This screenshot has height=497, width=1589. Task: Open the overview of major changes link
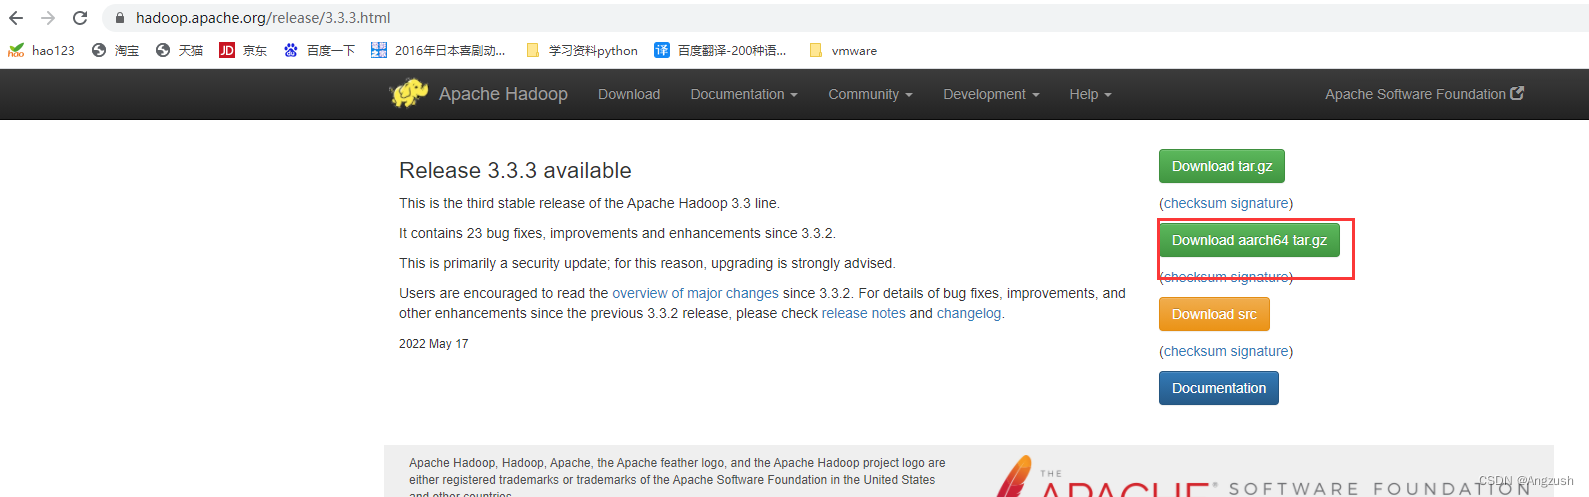[x=695, y=293]
